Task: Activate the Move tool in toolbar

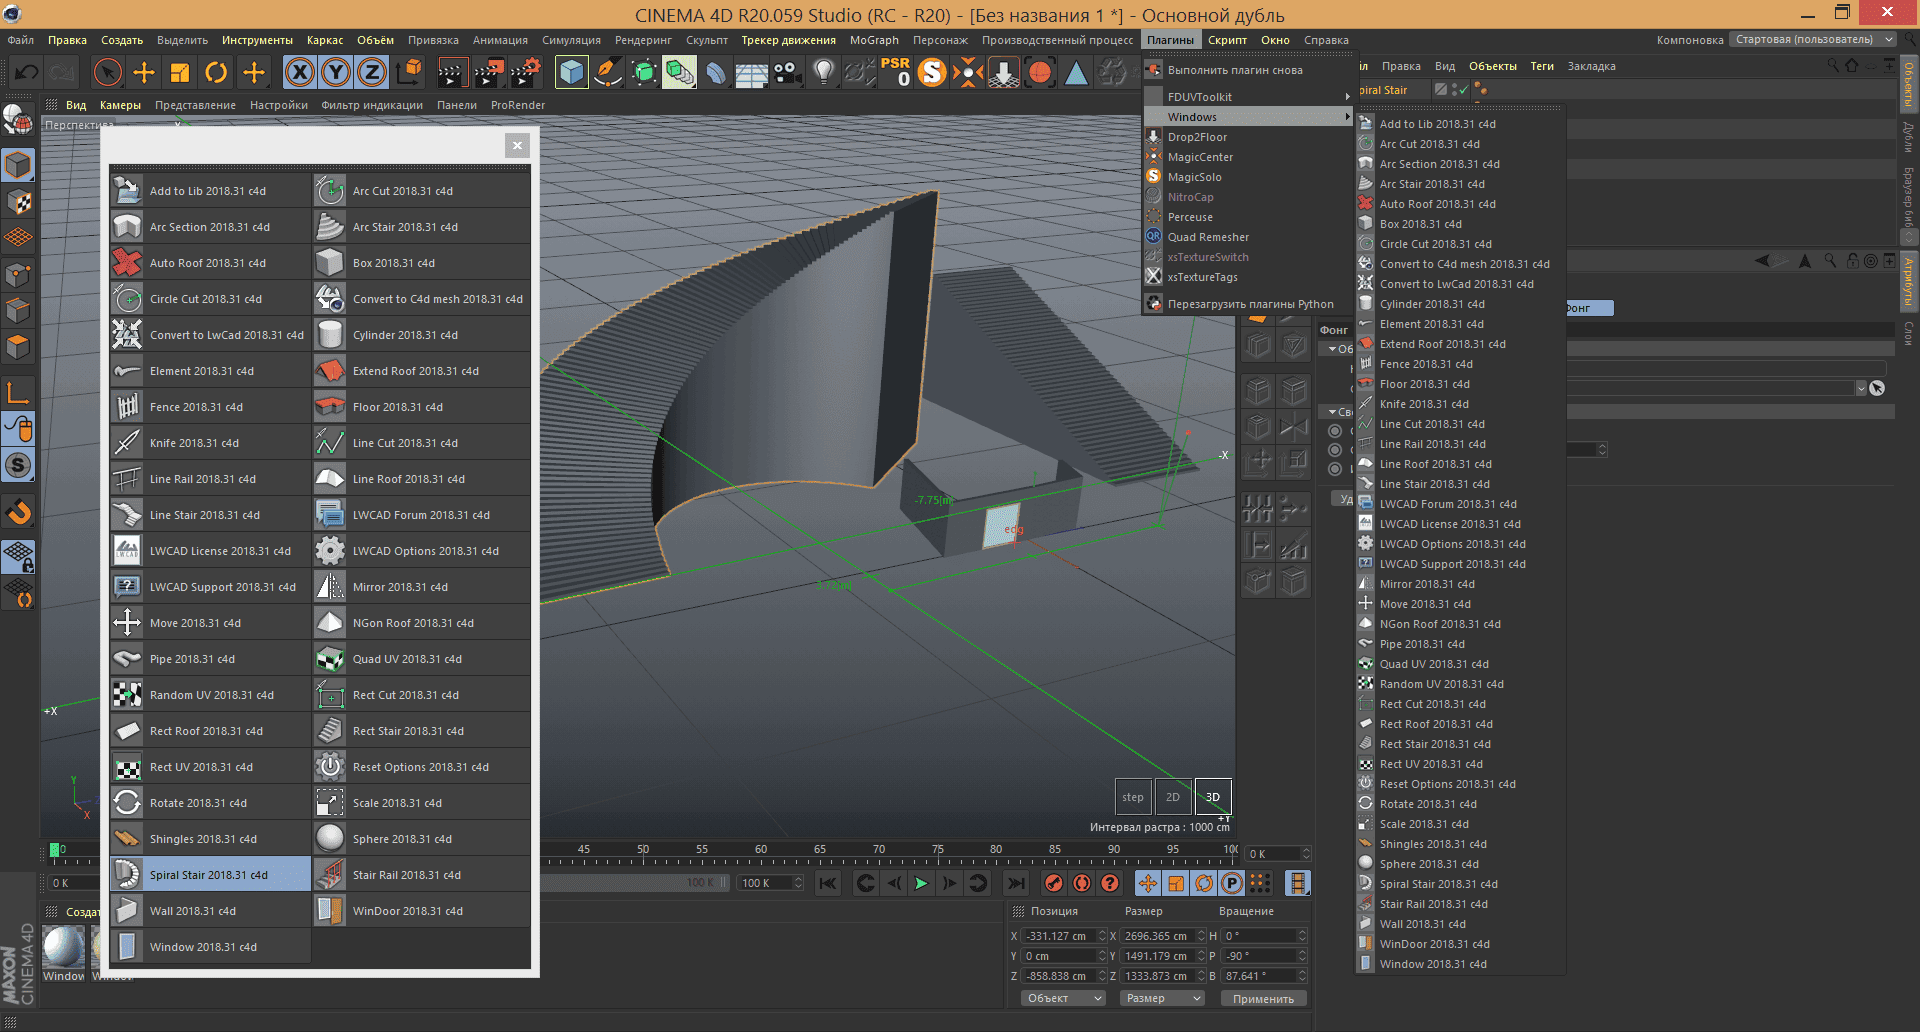Action: point(144,72)
